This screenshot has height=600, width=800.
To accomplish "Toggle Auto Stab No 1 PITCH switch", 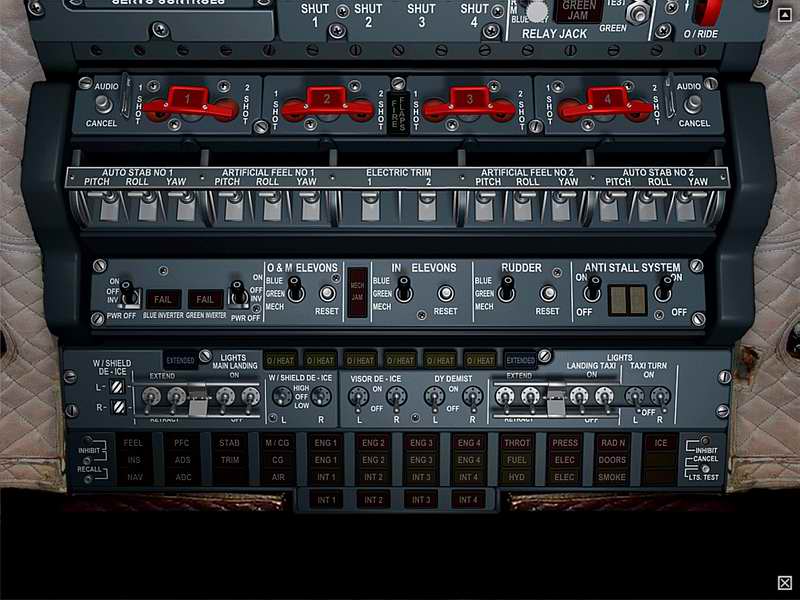I will coord(110,207).
